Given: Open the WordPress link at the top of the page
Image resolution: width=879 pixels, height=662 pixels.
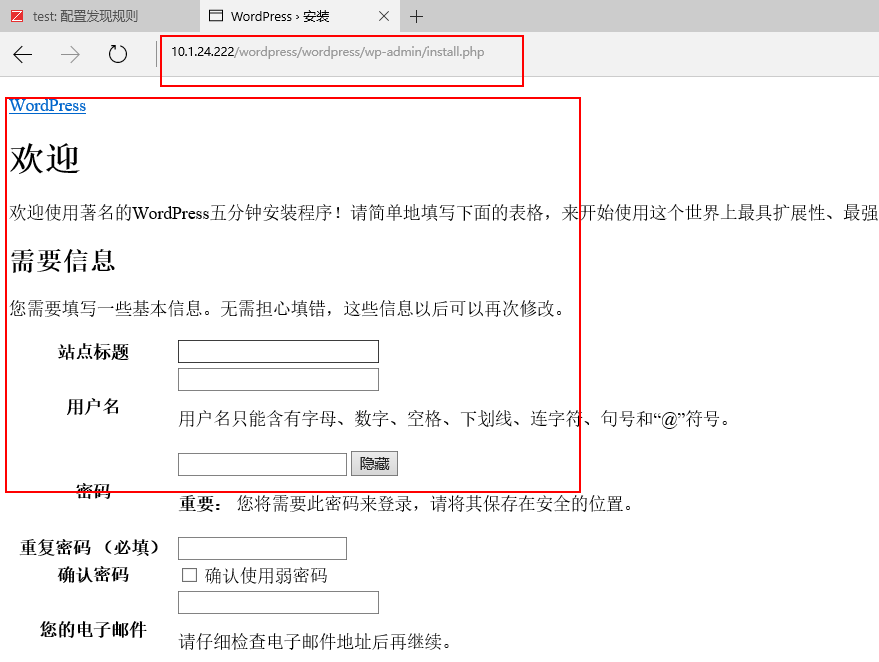Looking at the screenshot, I should 48,105.
